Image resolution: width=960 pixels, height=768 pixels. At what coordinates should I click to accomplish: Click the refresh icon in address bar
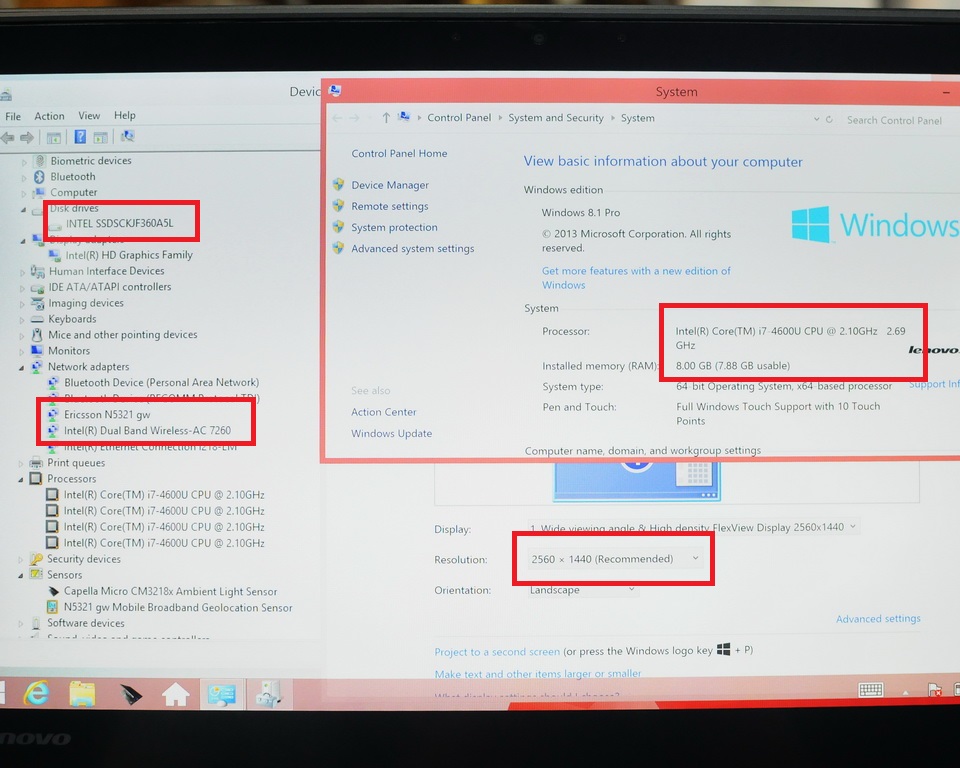830,119
